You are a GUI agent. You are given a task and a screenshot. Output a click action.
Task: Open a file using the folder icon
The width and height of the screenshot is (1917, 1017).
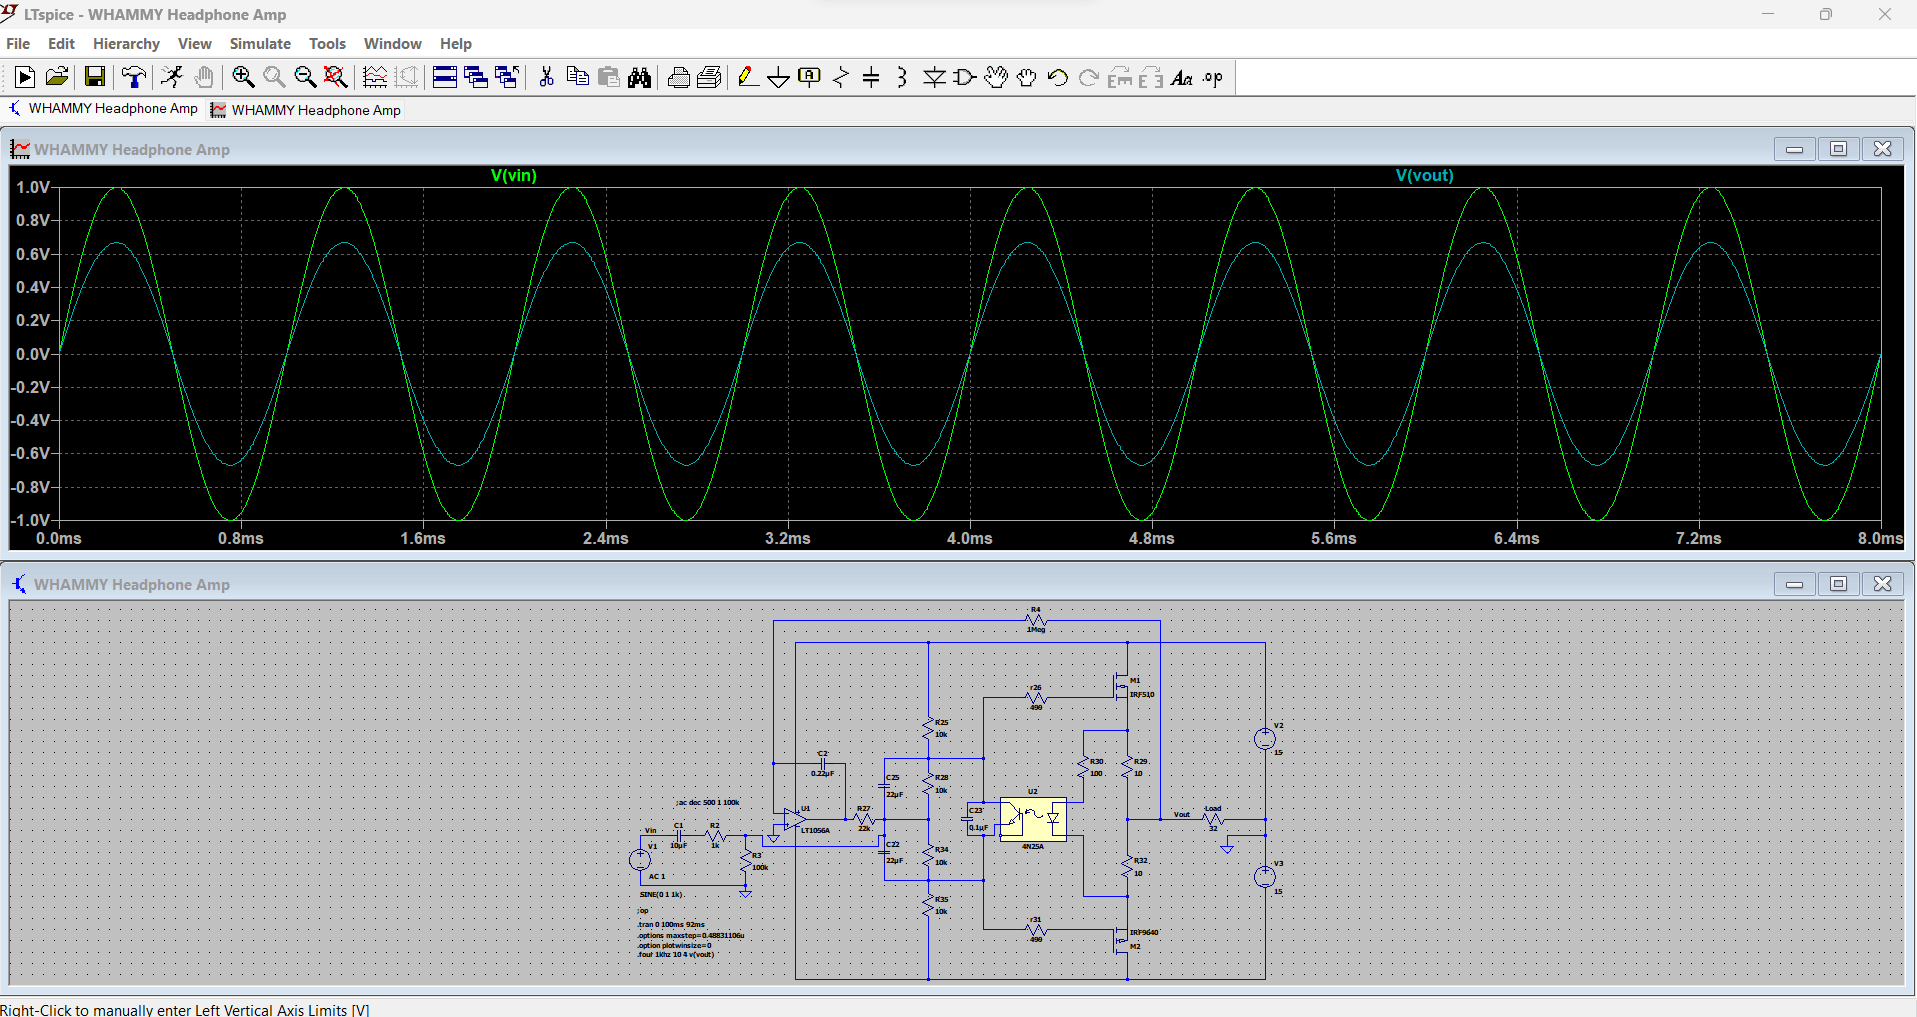(57, 77)
